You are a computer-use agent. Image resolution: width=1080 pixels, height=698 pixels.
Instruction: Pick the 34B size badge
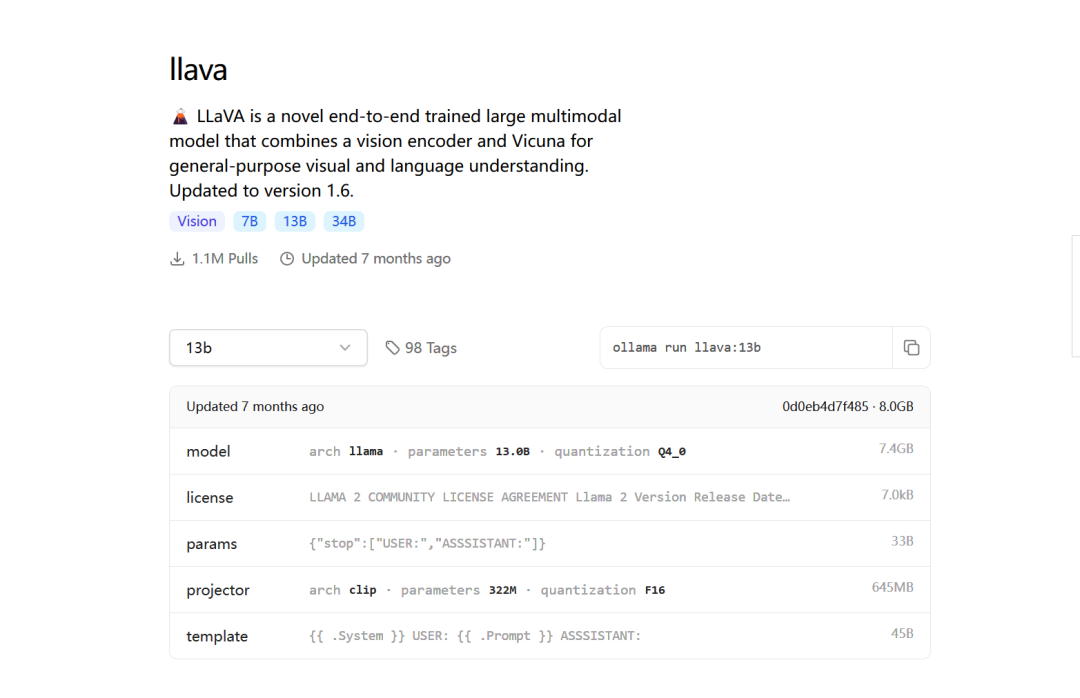344,222
